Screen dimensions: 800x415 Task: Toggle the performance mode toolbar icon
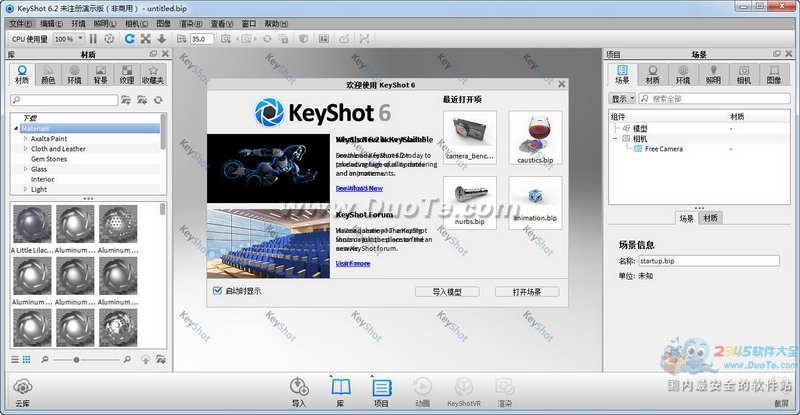point(109,39)
